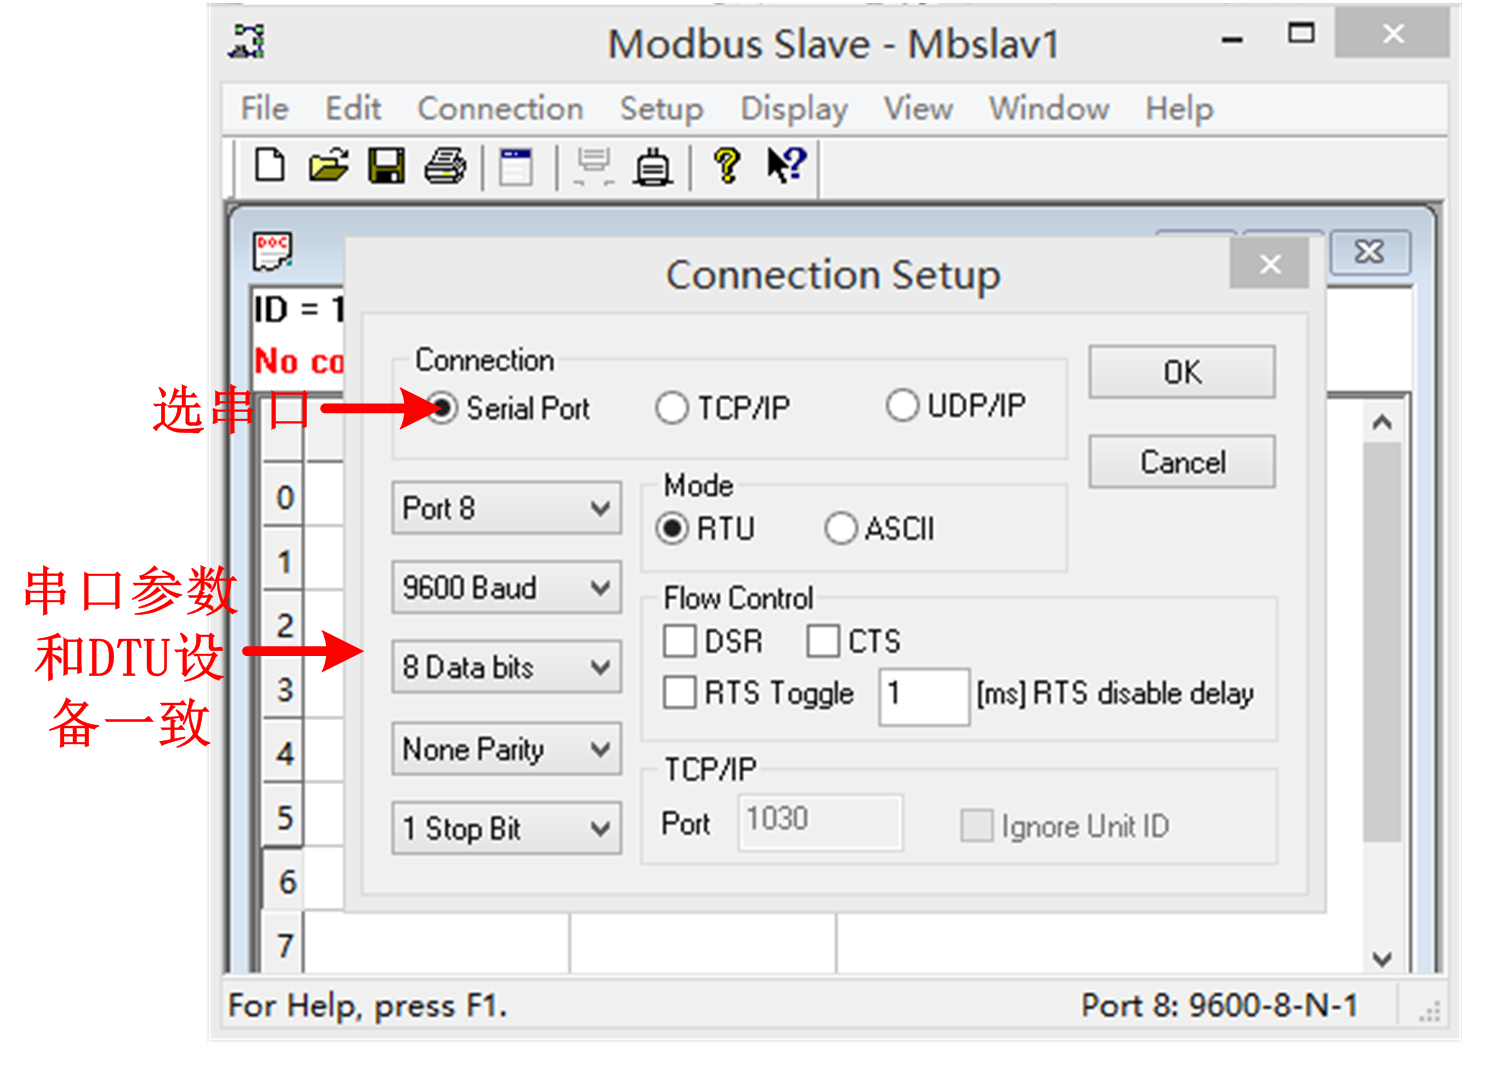Image resolution: width=1511 pixels, height=1069 pixels.
Task: Expand the 9600 Baud dropdown
Action: click(x=506, y=587)
